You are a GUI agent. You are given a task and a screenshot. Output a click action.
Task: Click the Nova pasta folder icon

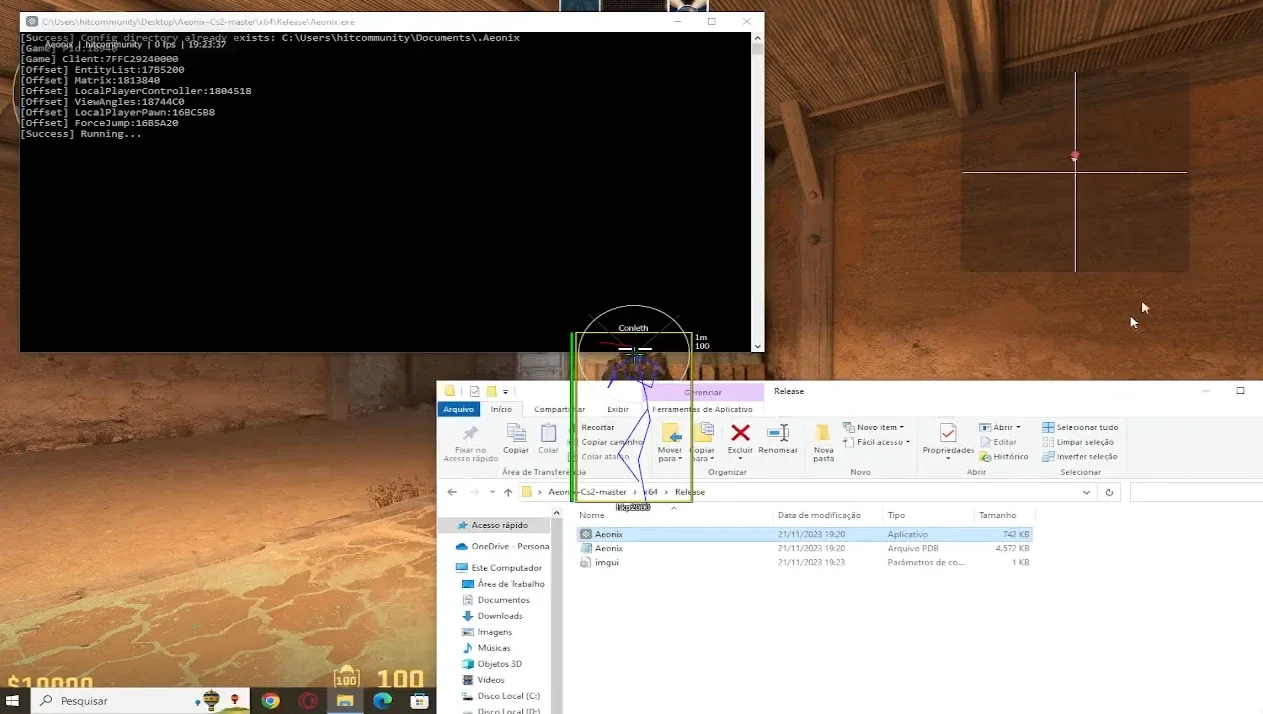[x=823, y=432]
